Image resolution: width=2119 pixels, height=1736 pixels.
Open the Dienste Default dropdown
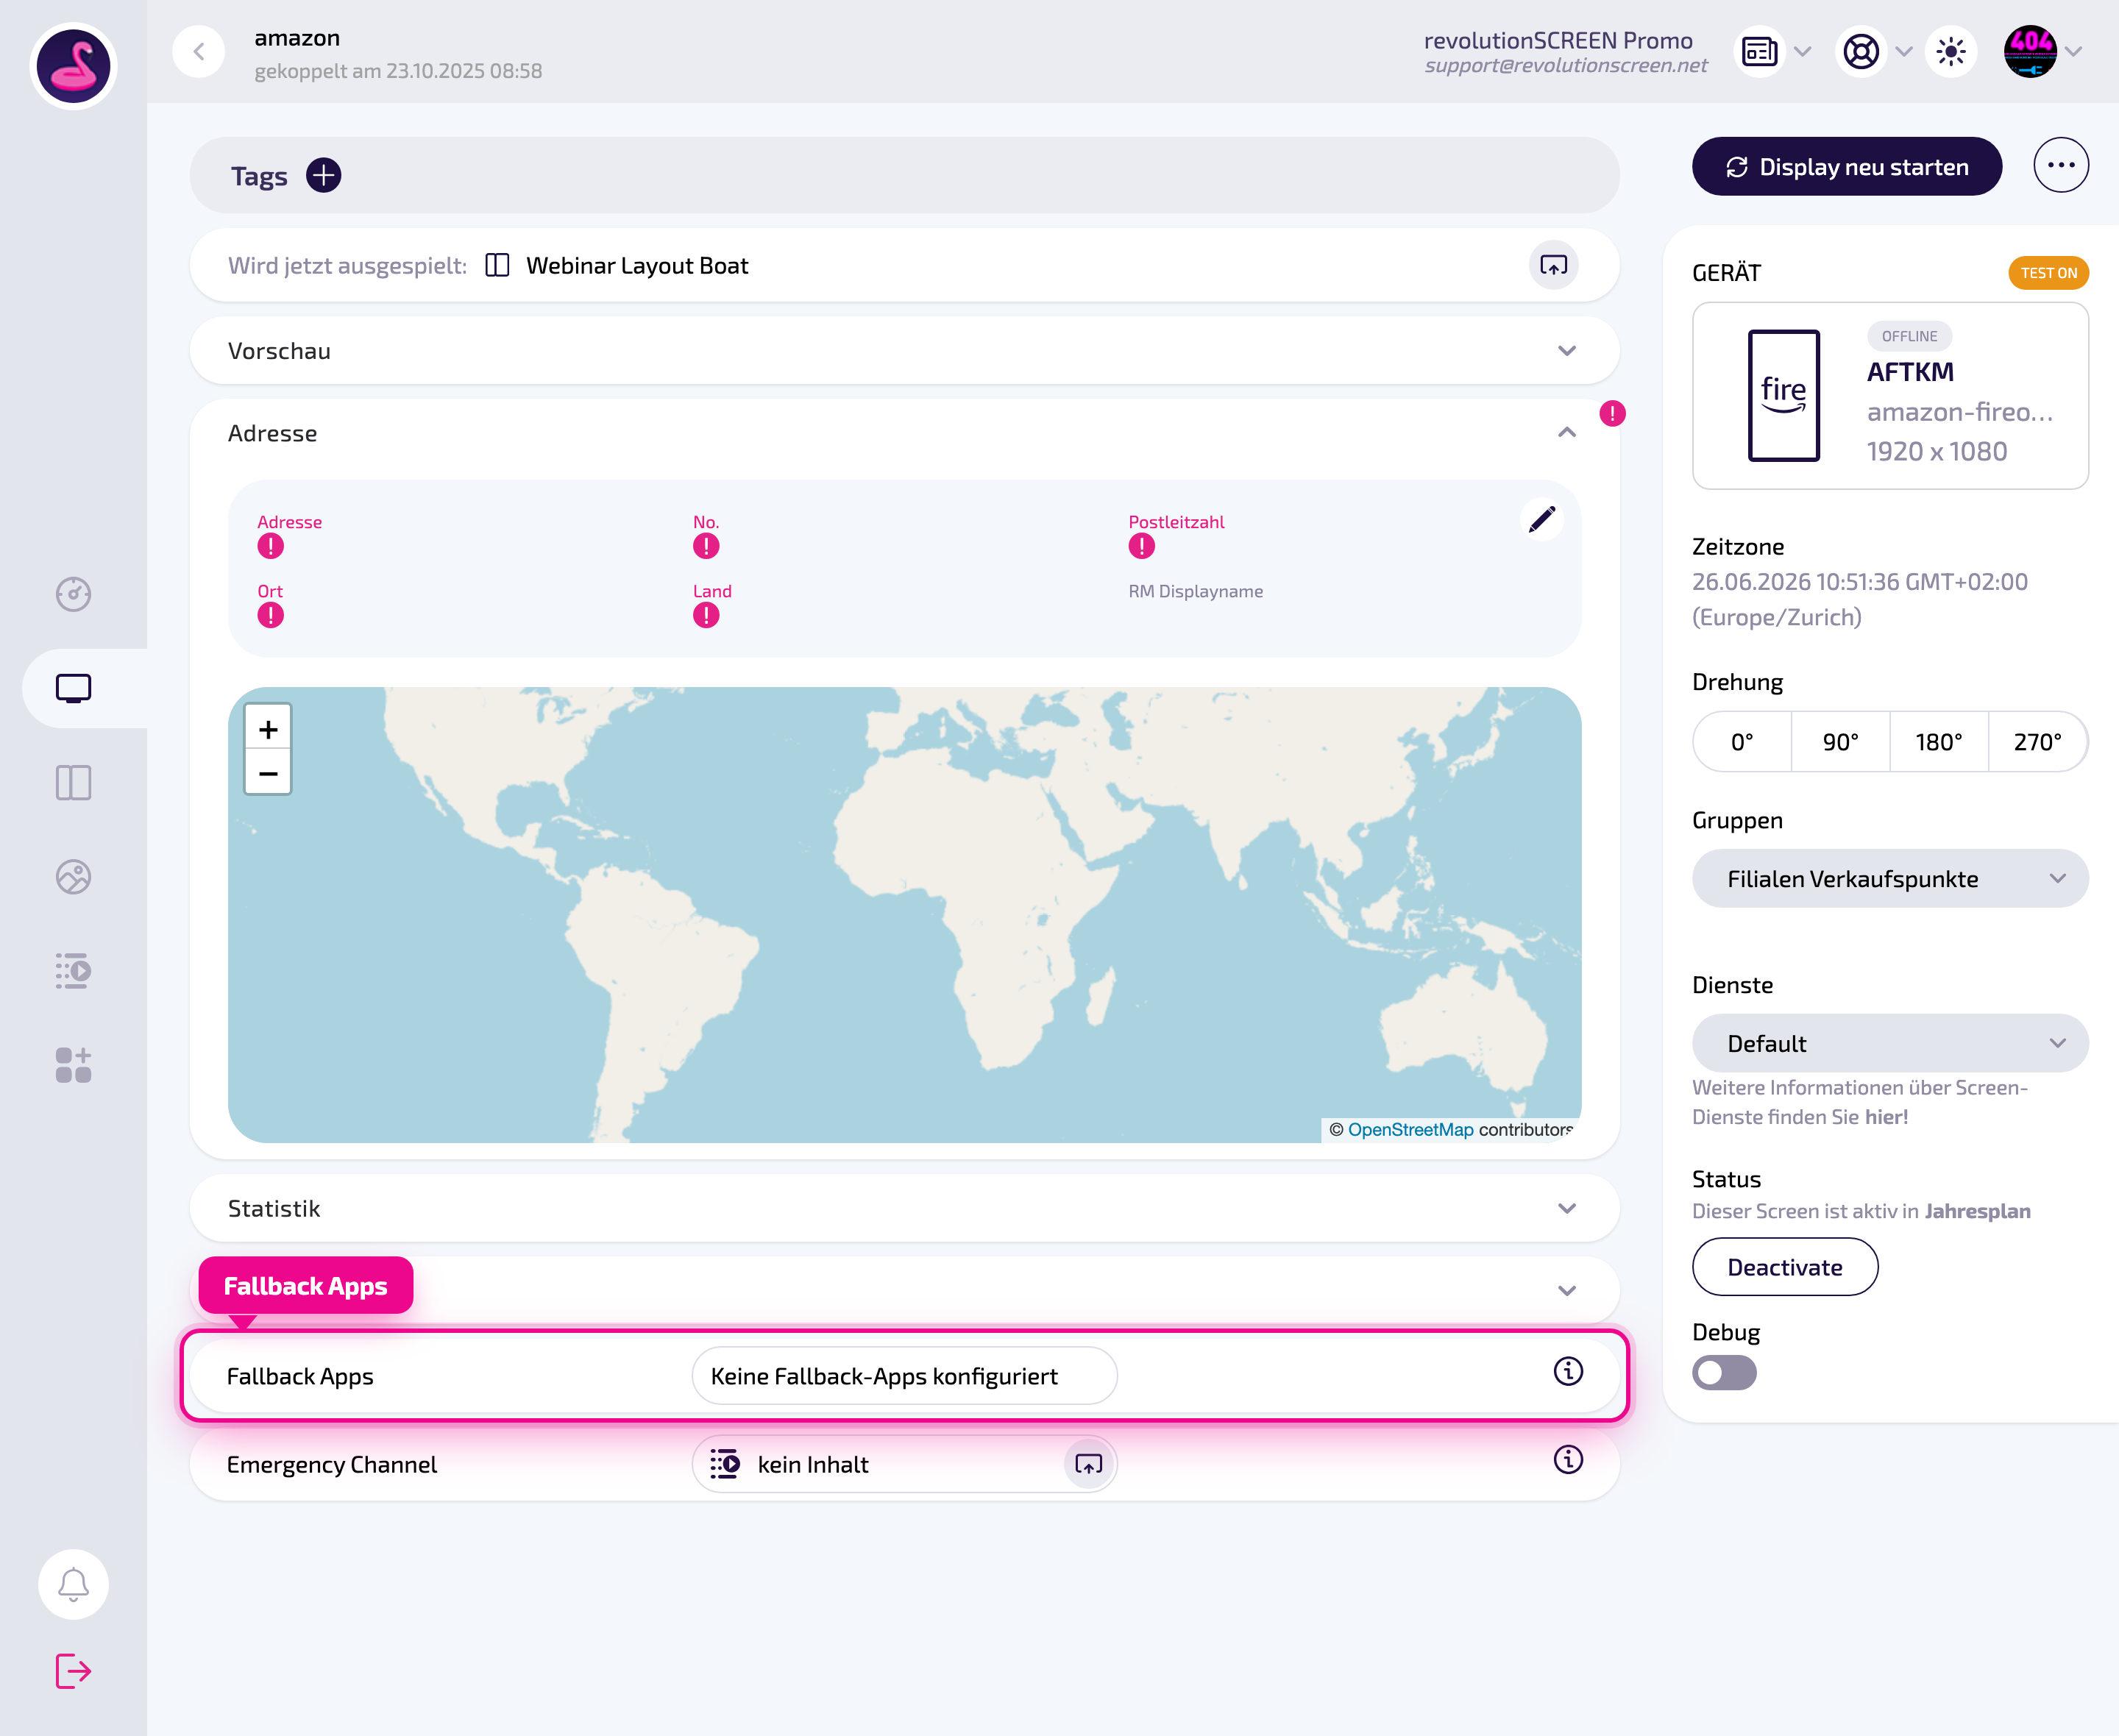pyautogui.click(x=1890, y=1044)
